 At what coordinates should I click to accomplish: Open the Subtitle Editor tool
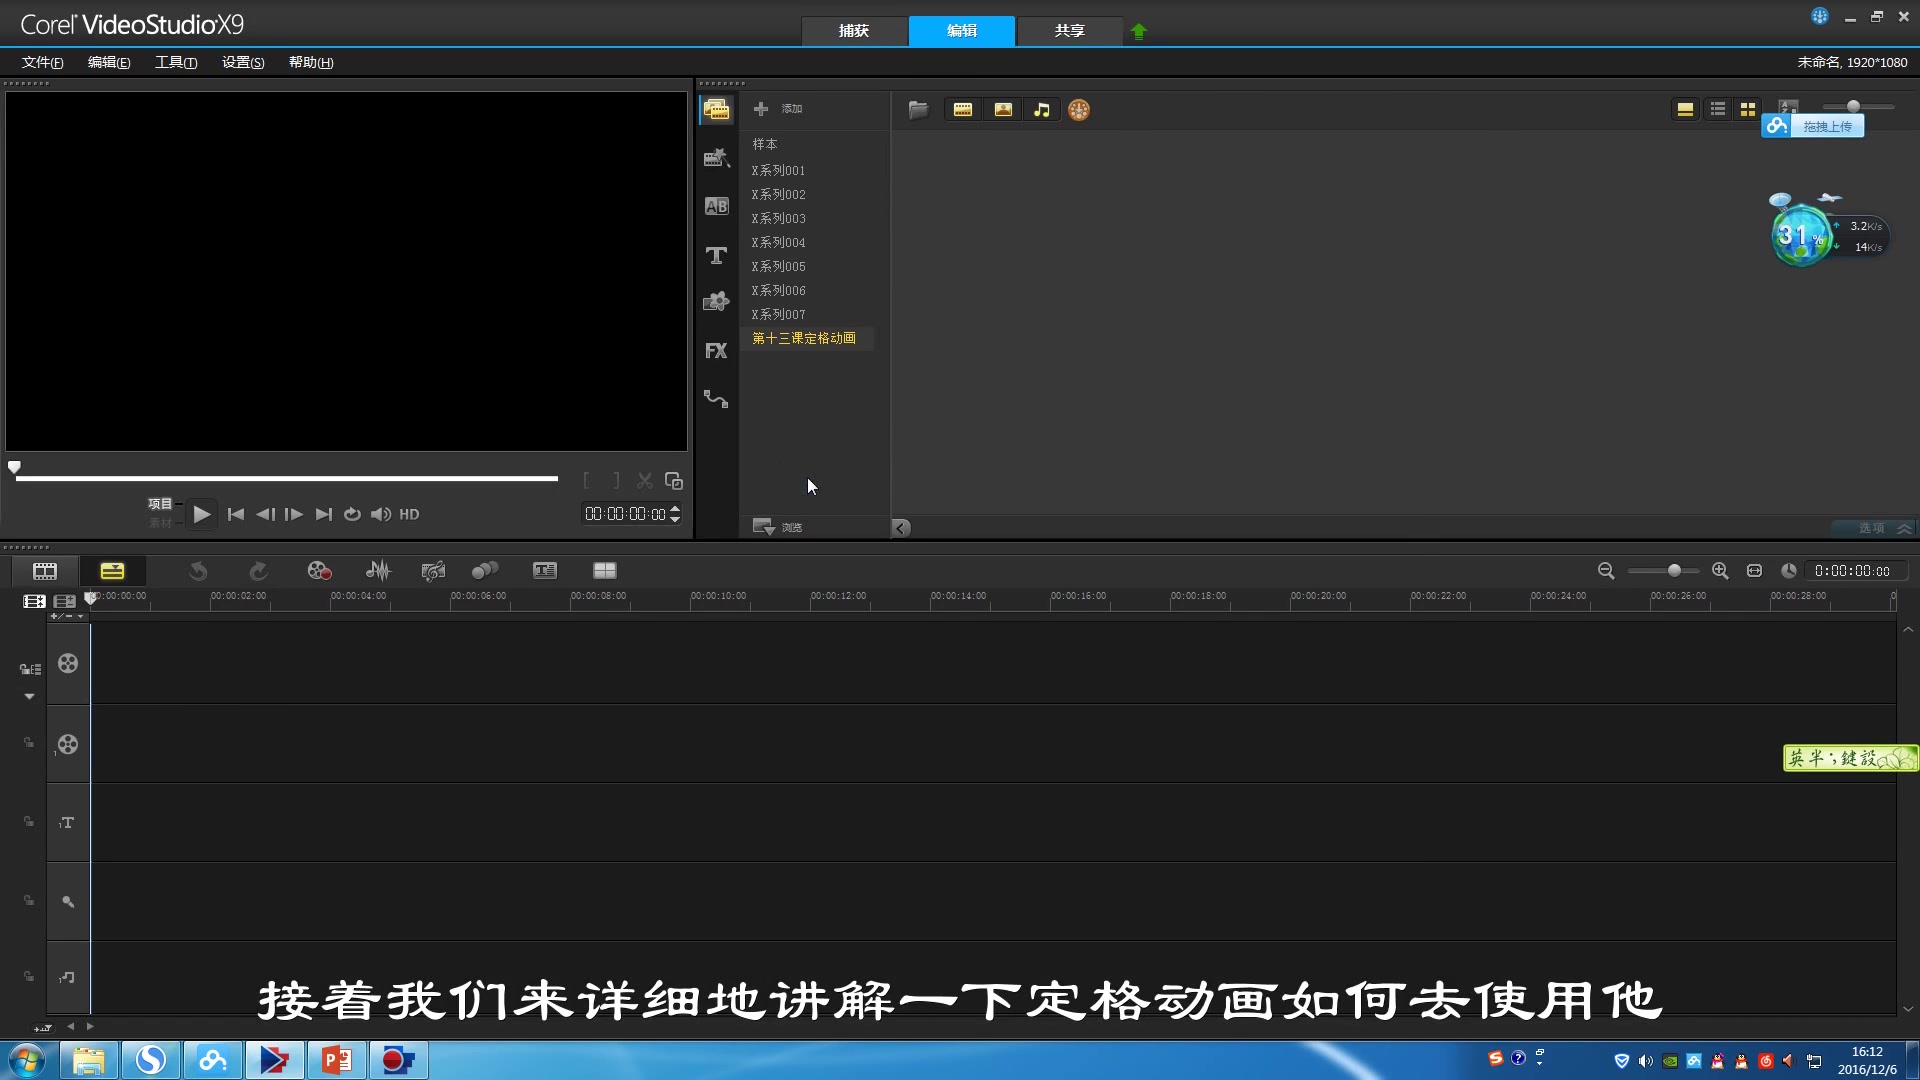coord(545,570)
